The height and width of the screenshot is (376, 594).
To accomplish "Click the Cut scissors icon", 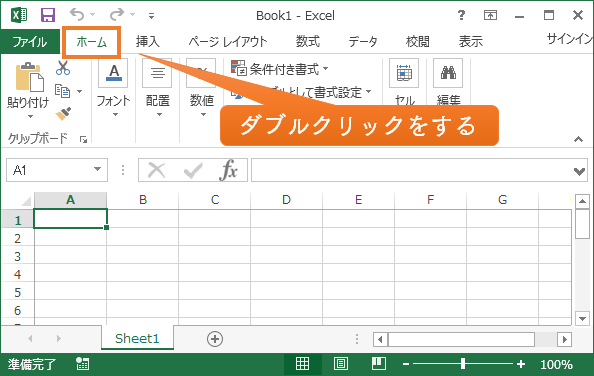I will pos(63,68).
